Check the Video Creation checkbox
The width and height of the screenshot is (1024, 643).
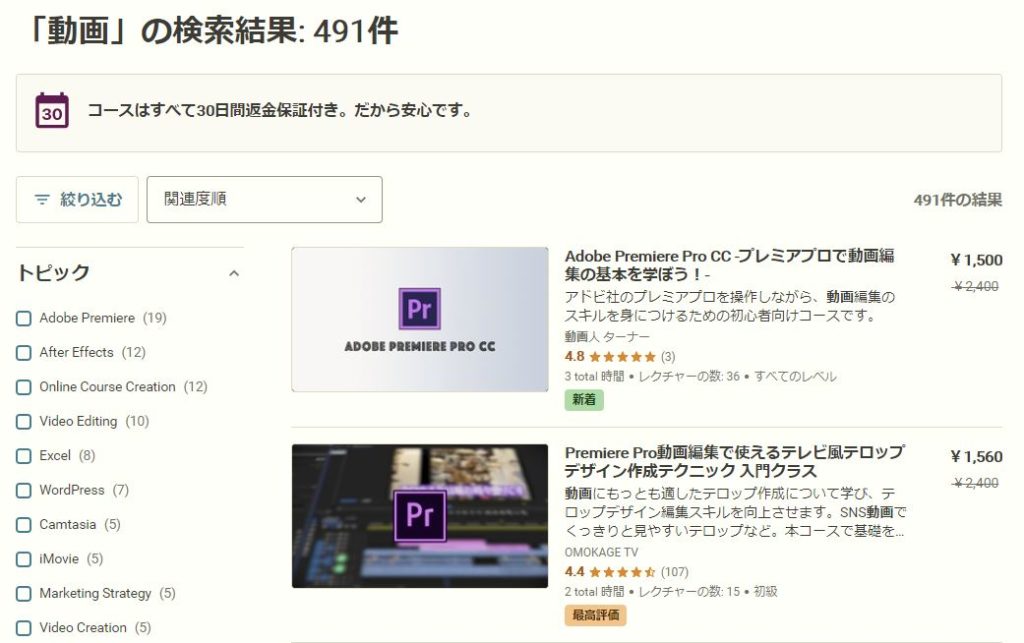click(24, 628)
